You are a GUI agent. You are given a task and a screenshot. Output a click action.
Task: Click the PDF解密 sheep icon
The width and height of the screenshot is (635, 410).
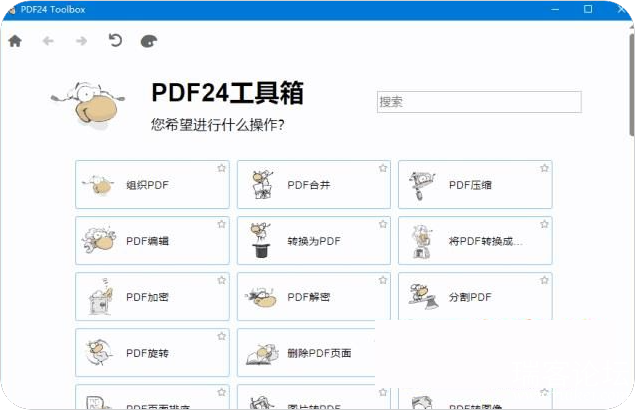[261, 298]
